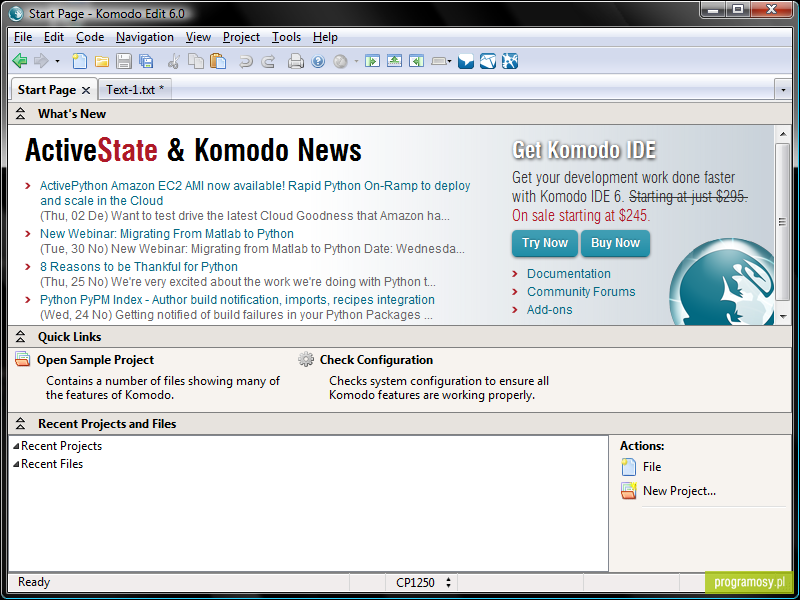This screenshot has height=600, width=800.
Task: Click the news panel scrollbar thumb
Action: (783, 222)
